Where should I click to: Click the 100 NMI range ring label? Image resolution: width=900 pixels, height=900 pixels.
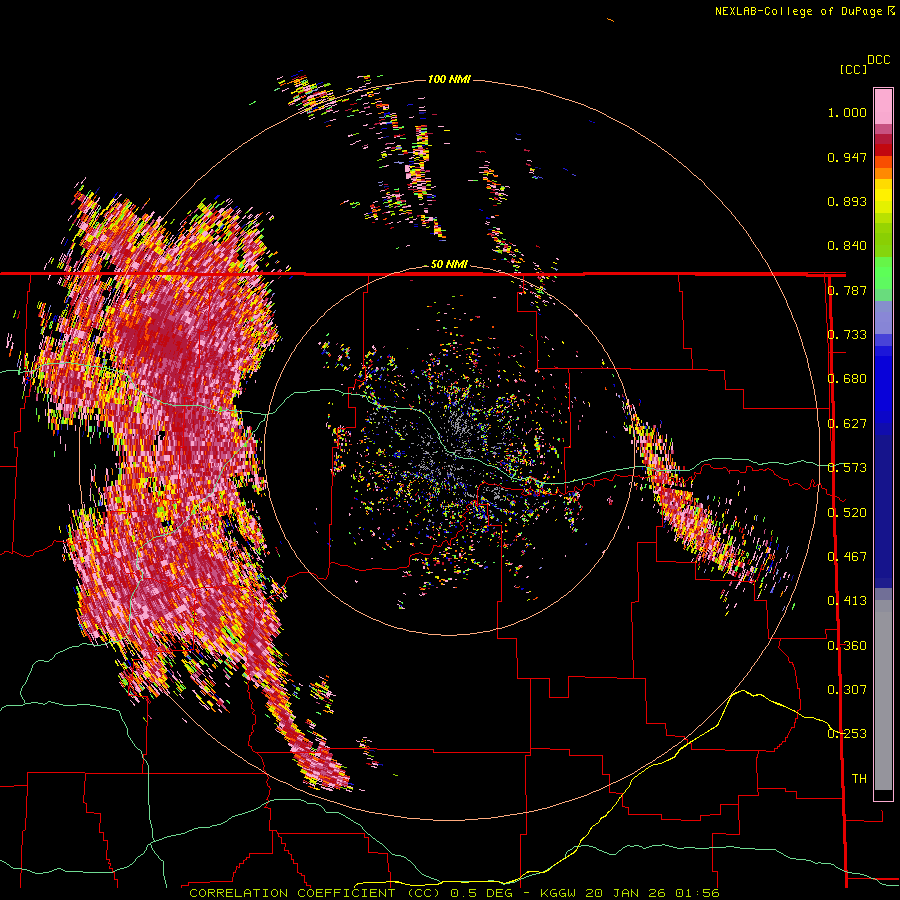(449, 79)
